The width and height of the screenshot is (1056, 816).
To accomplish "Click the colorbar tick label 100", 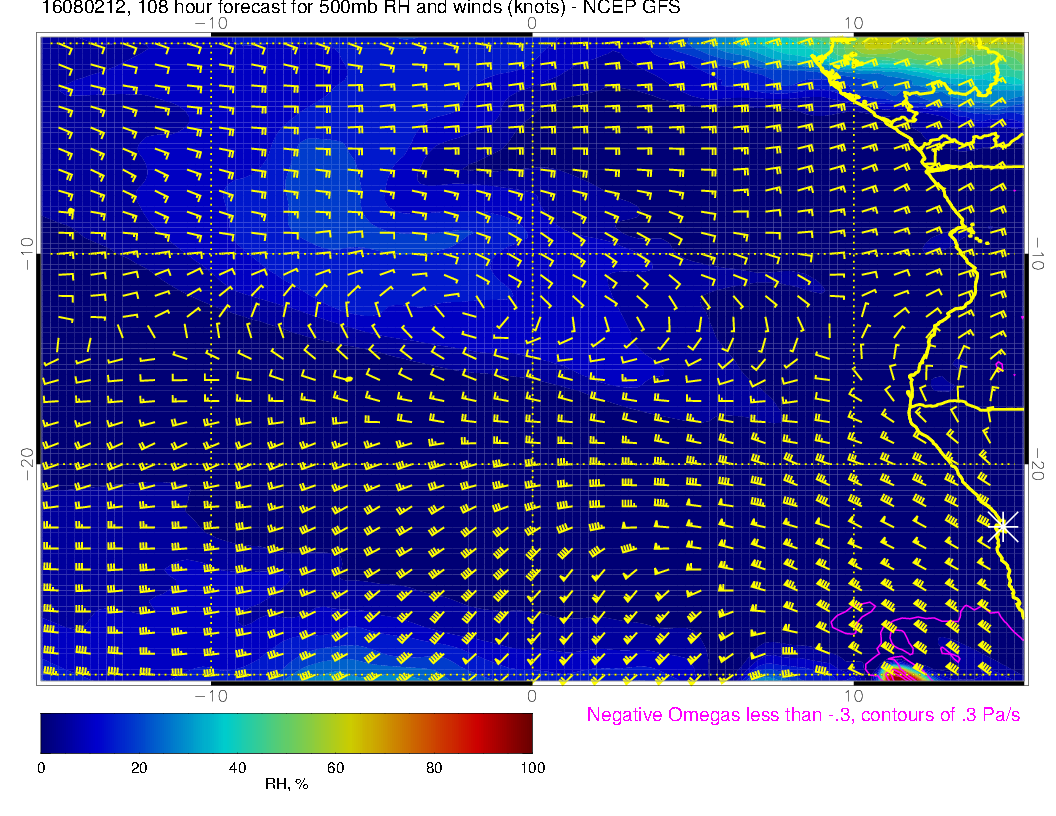I will (x=532, y=768).
